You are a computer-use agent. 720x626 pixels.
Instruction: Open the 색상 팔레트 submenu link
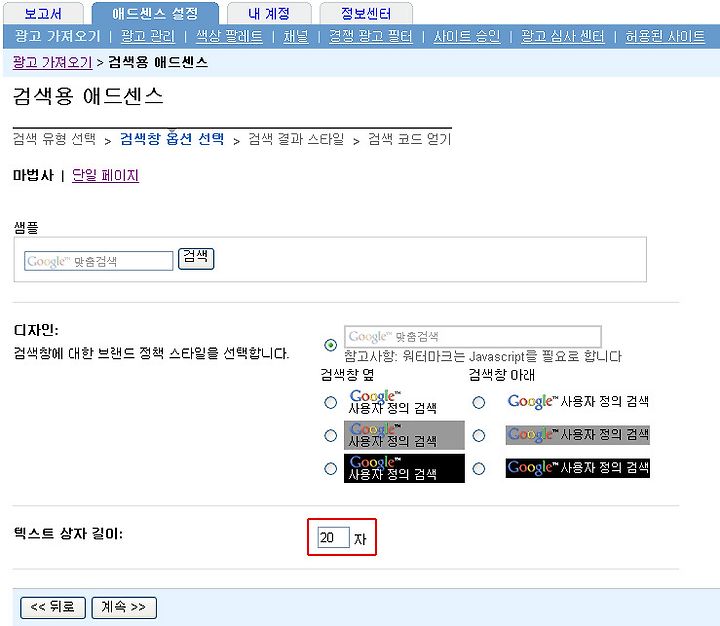229,36
